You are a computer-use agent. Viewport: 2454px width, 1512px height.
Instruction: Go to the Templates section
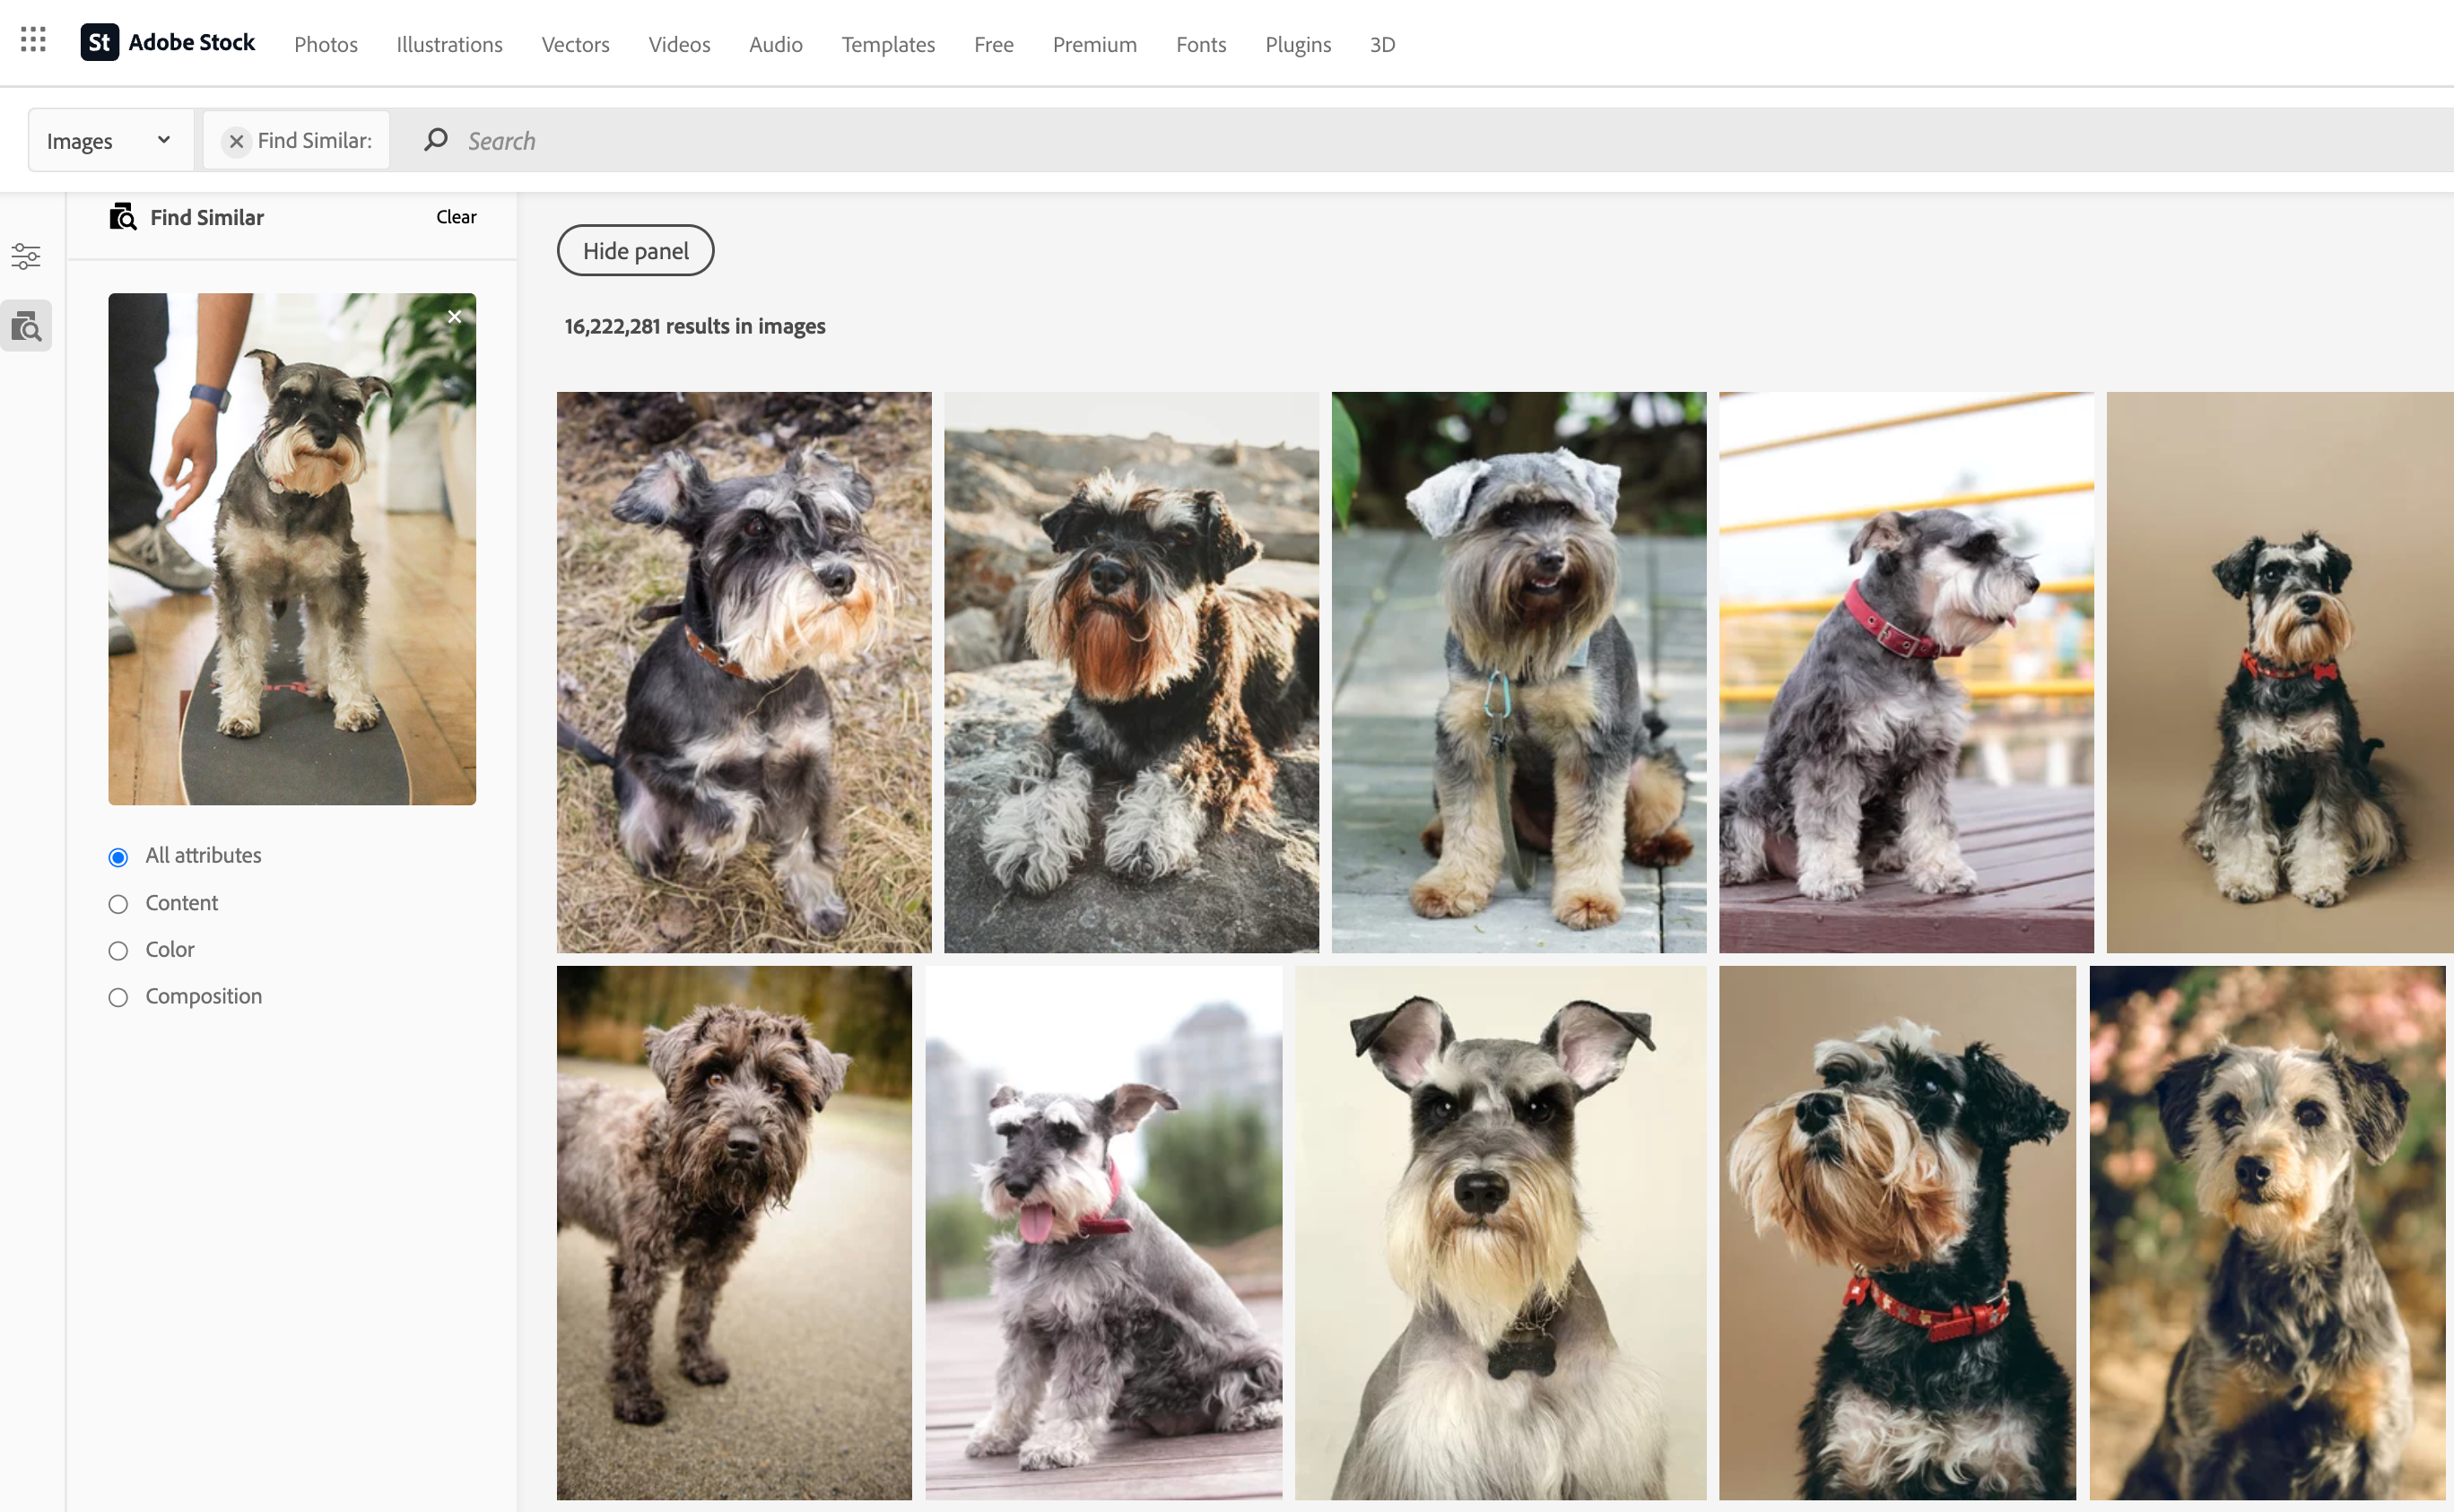click(887, 45)
